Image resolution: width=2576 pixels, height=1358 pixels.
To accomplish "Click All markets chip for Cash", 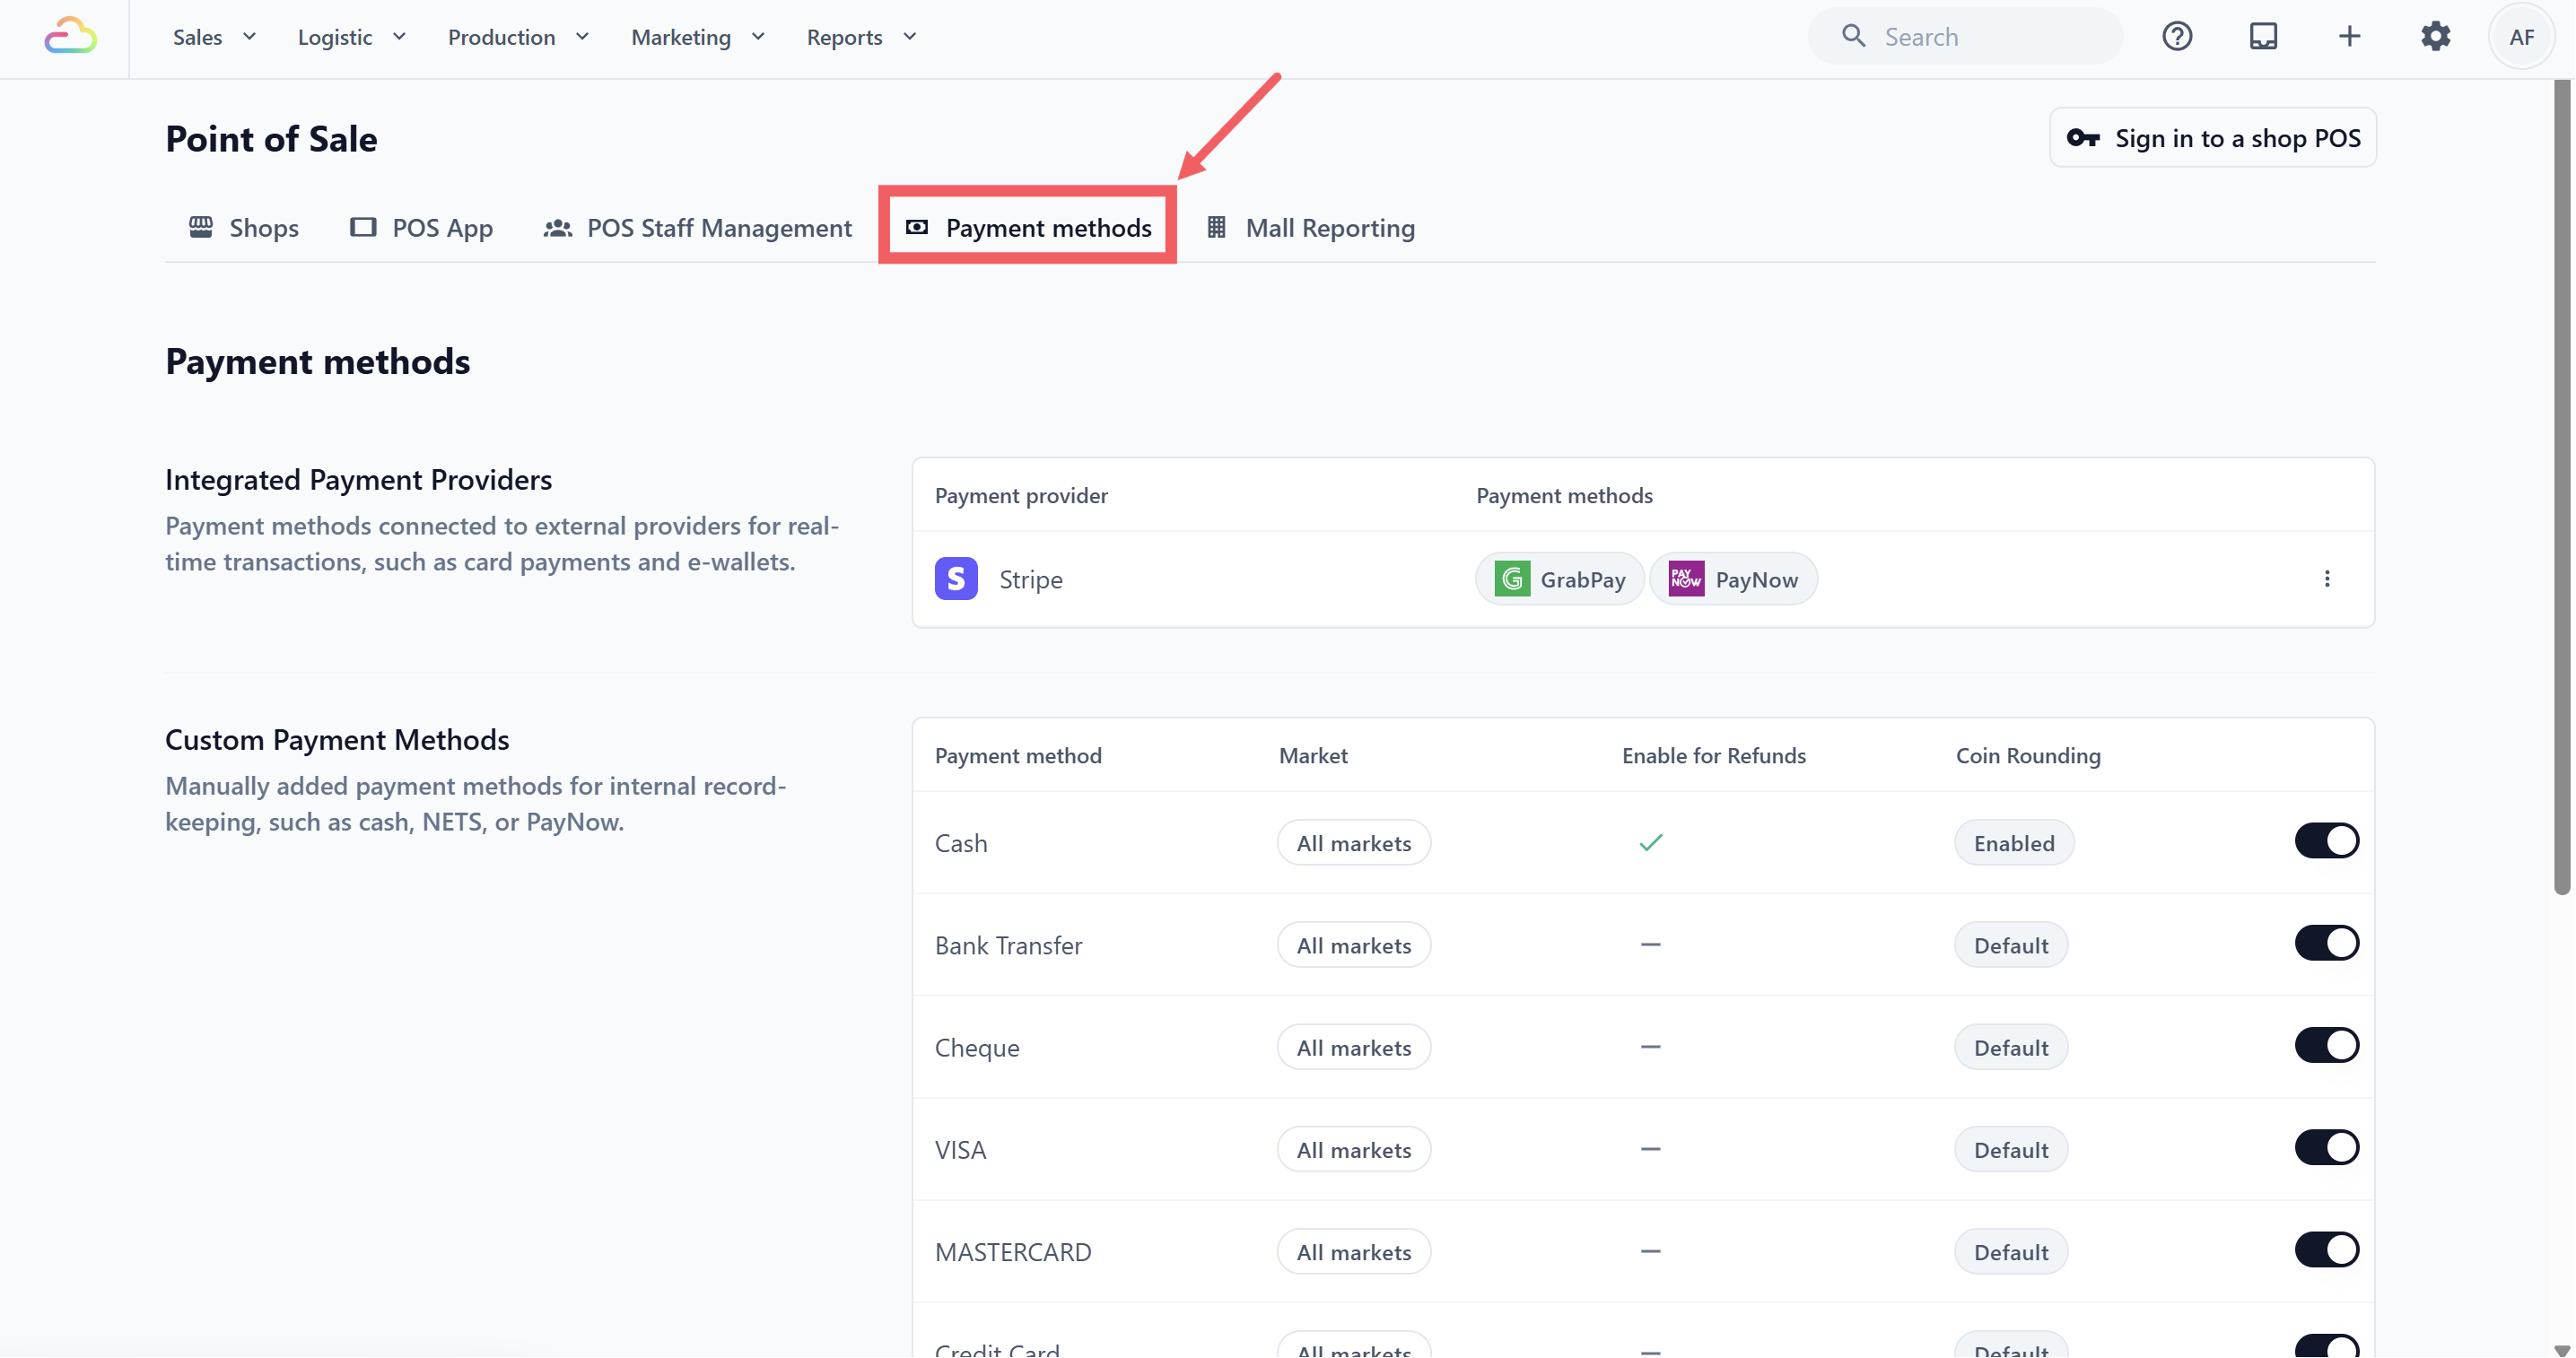I will [x=1353, y=843].
